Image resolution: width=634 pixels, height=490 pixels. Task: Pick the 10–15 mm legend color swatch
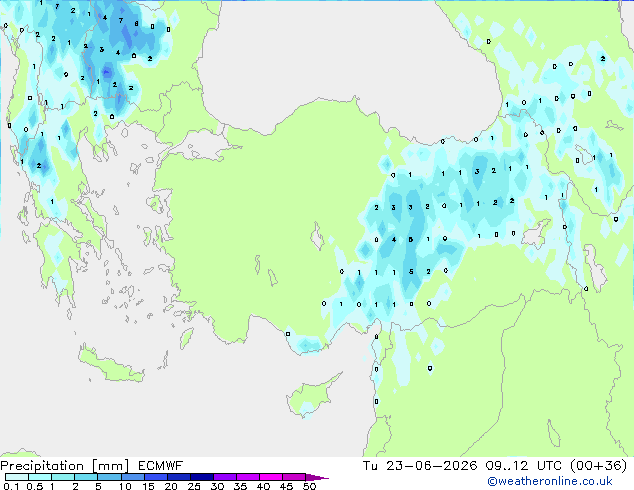pyautogui.click(x=132, y=477)
